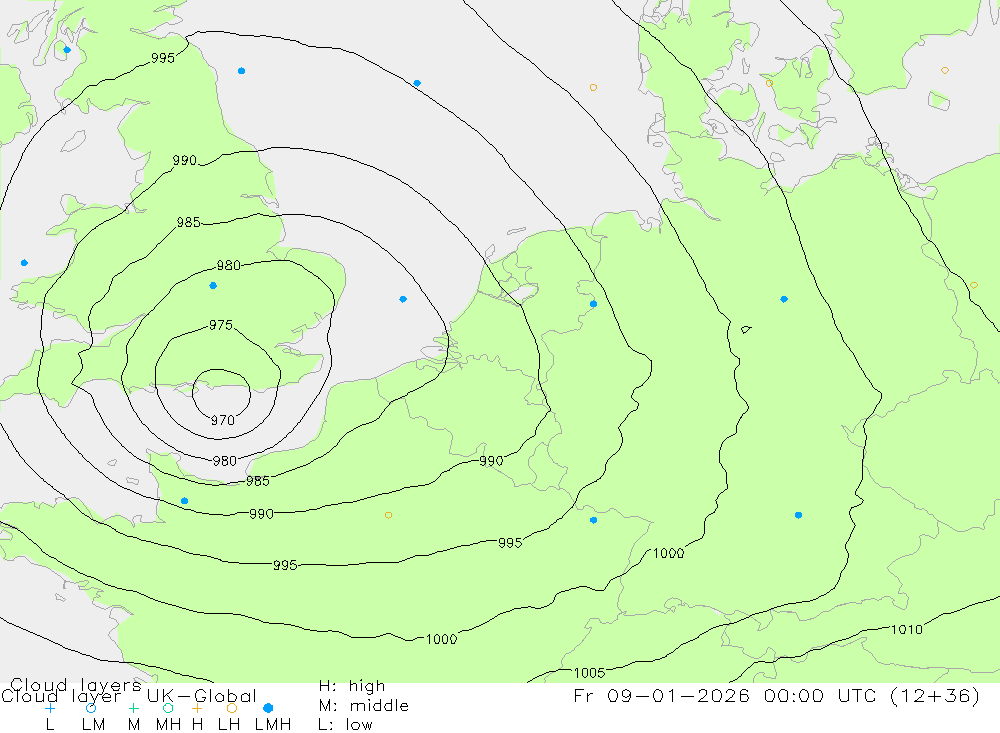Click the 'LMH' label under the filled dot
The height and width of the screenshot is (733, 1000).
pos(273,725)
